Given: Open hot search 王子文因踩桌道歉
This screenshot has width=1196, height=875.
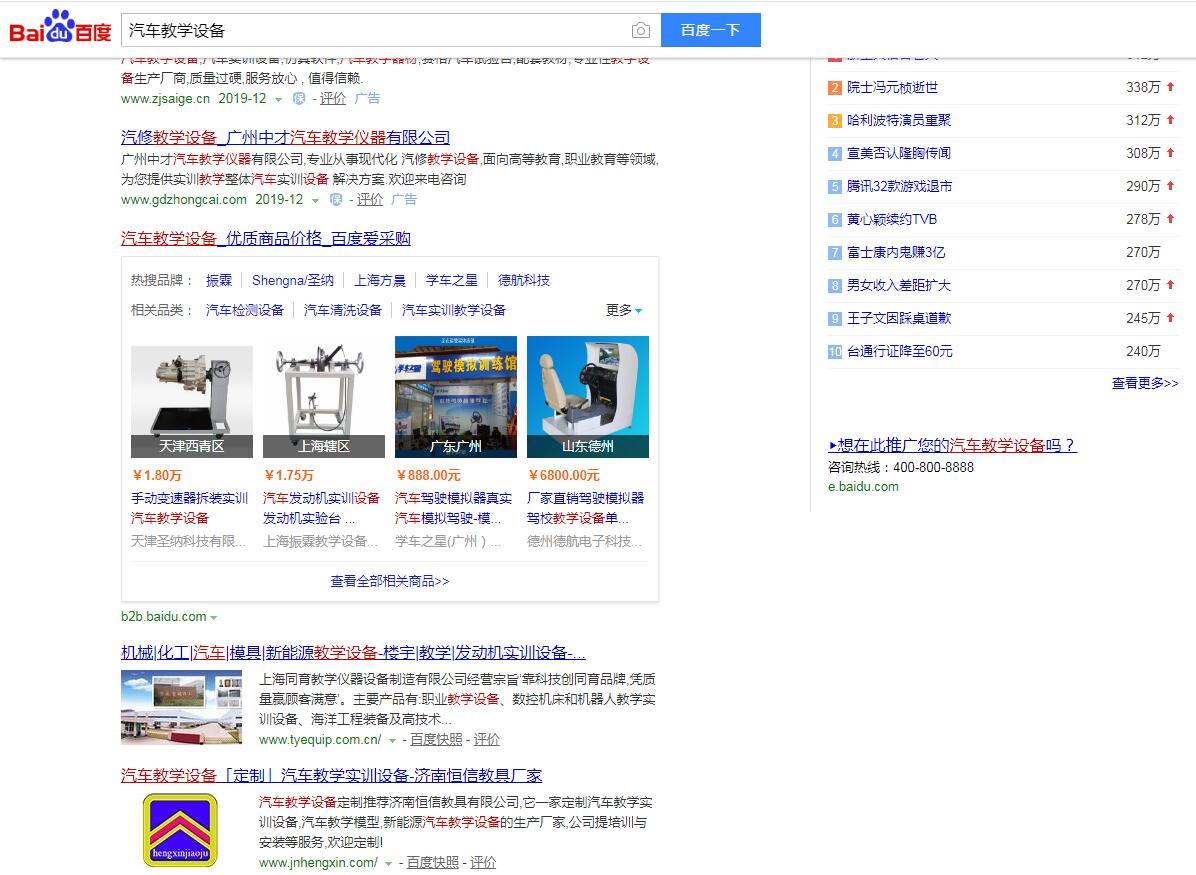Looking at the screenshot, I should [899, 317].
